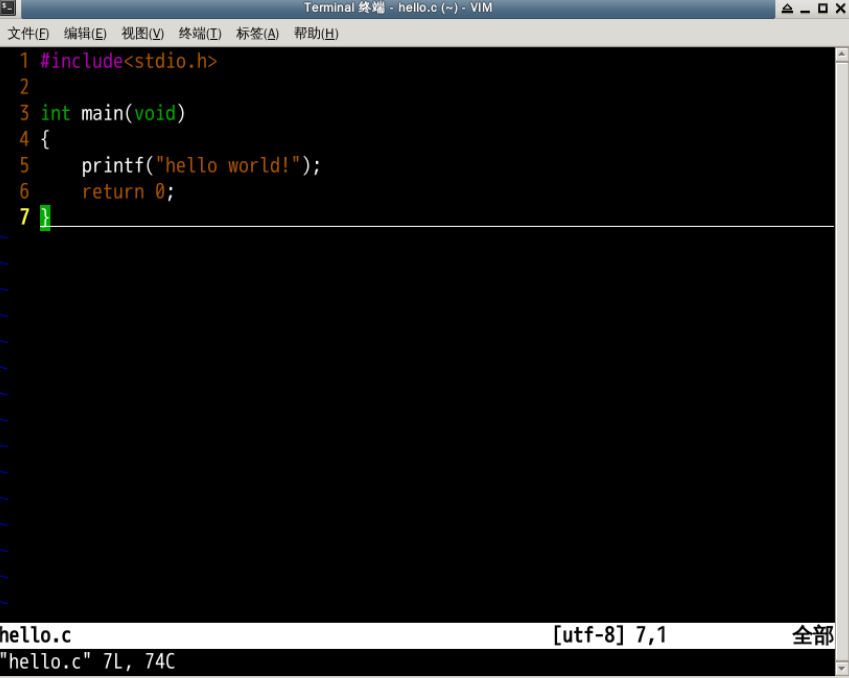The height and width of the screenshot is (678, 849).
Task: Place cursor on the #include<stdio.h> line
Action: (x=128, y=61)
